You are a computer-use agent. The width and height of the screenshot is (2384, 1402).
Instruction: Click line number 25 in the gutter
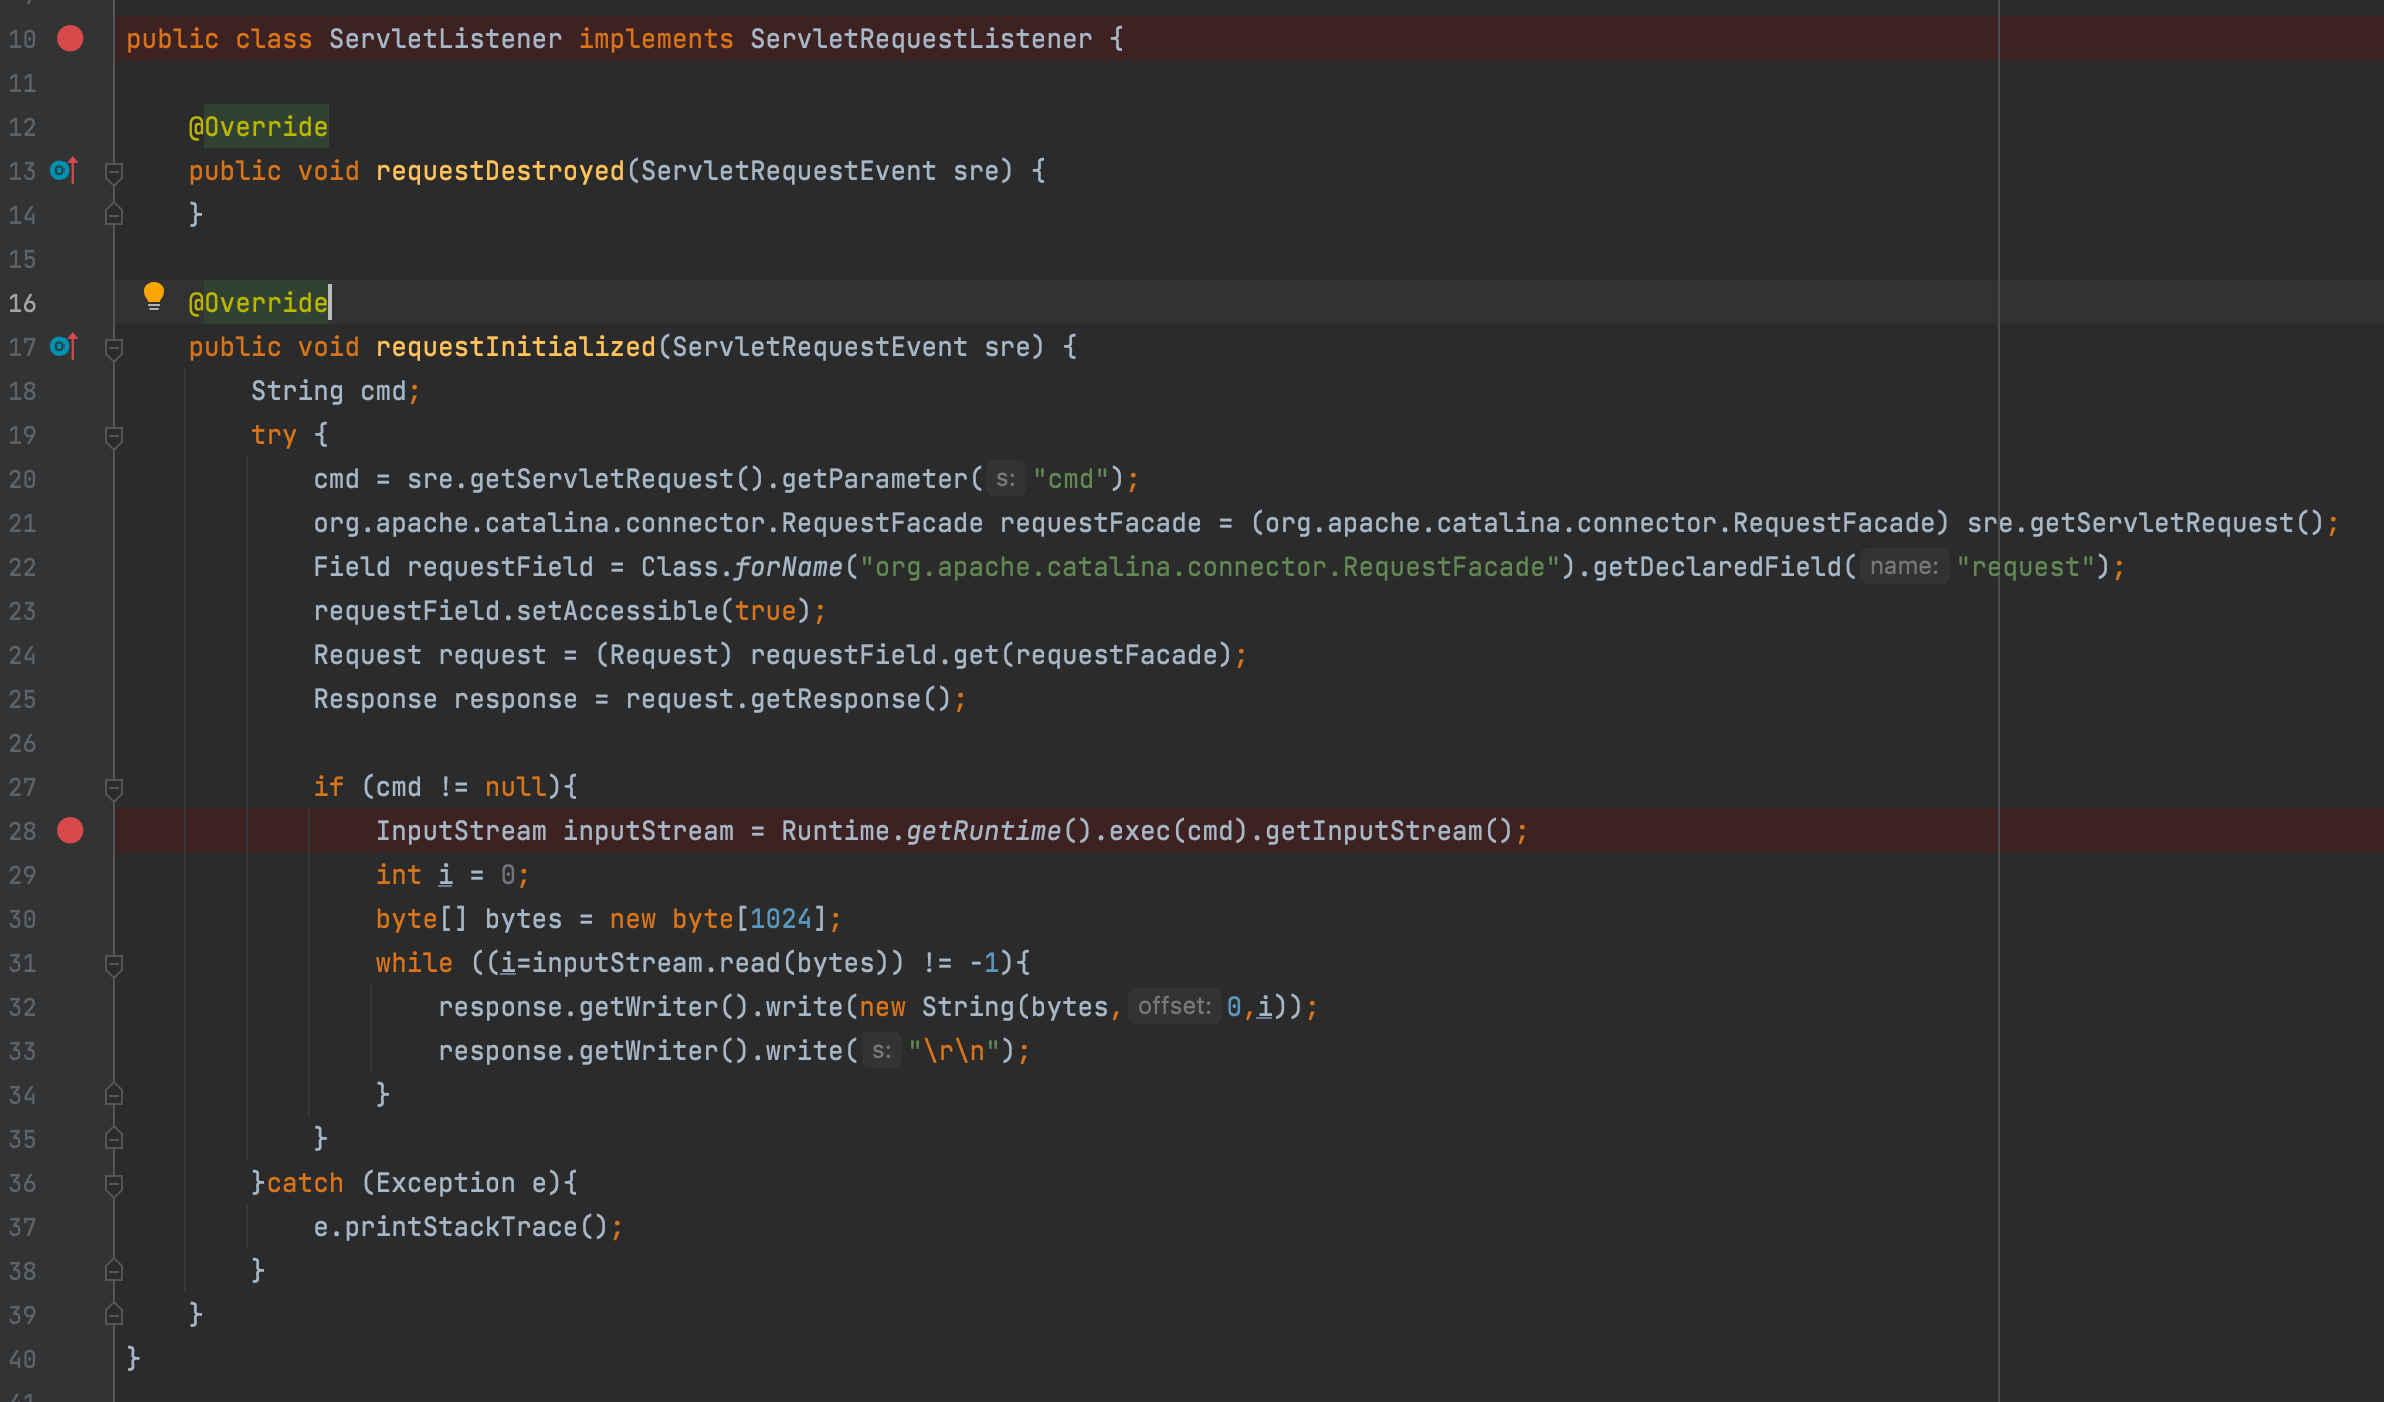tap(22, 700)
